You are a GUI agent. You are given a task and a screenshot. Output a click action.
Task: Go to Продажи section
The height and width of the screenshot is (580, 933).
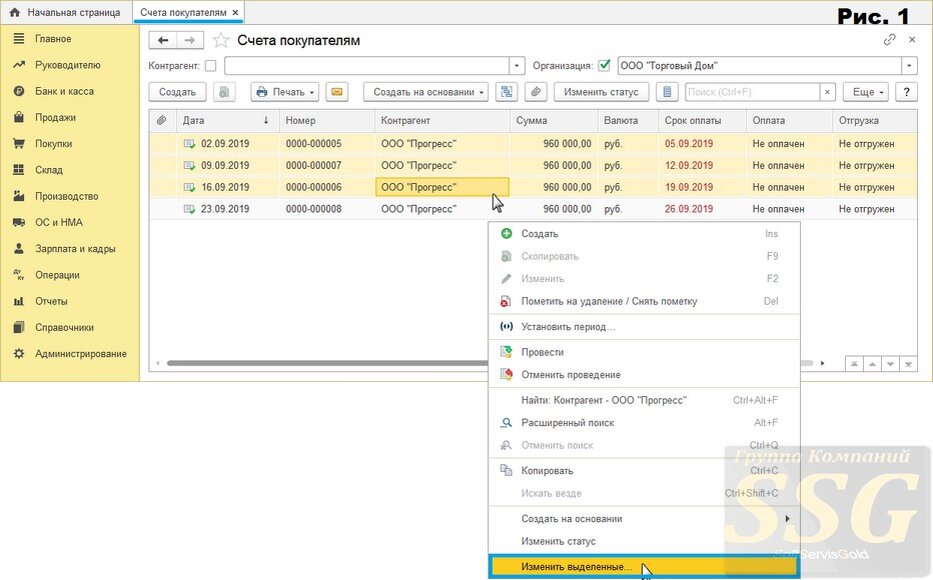(x=55, y=117)
